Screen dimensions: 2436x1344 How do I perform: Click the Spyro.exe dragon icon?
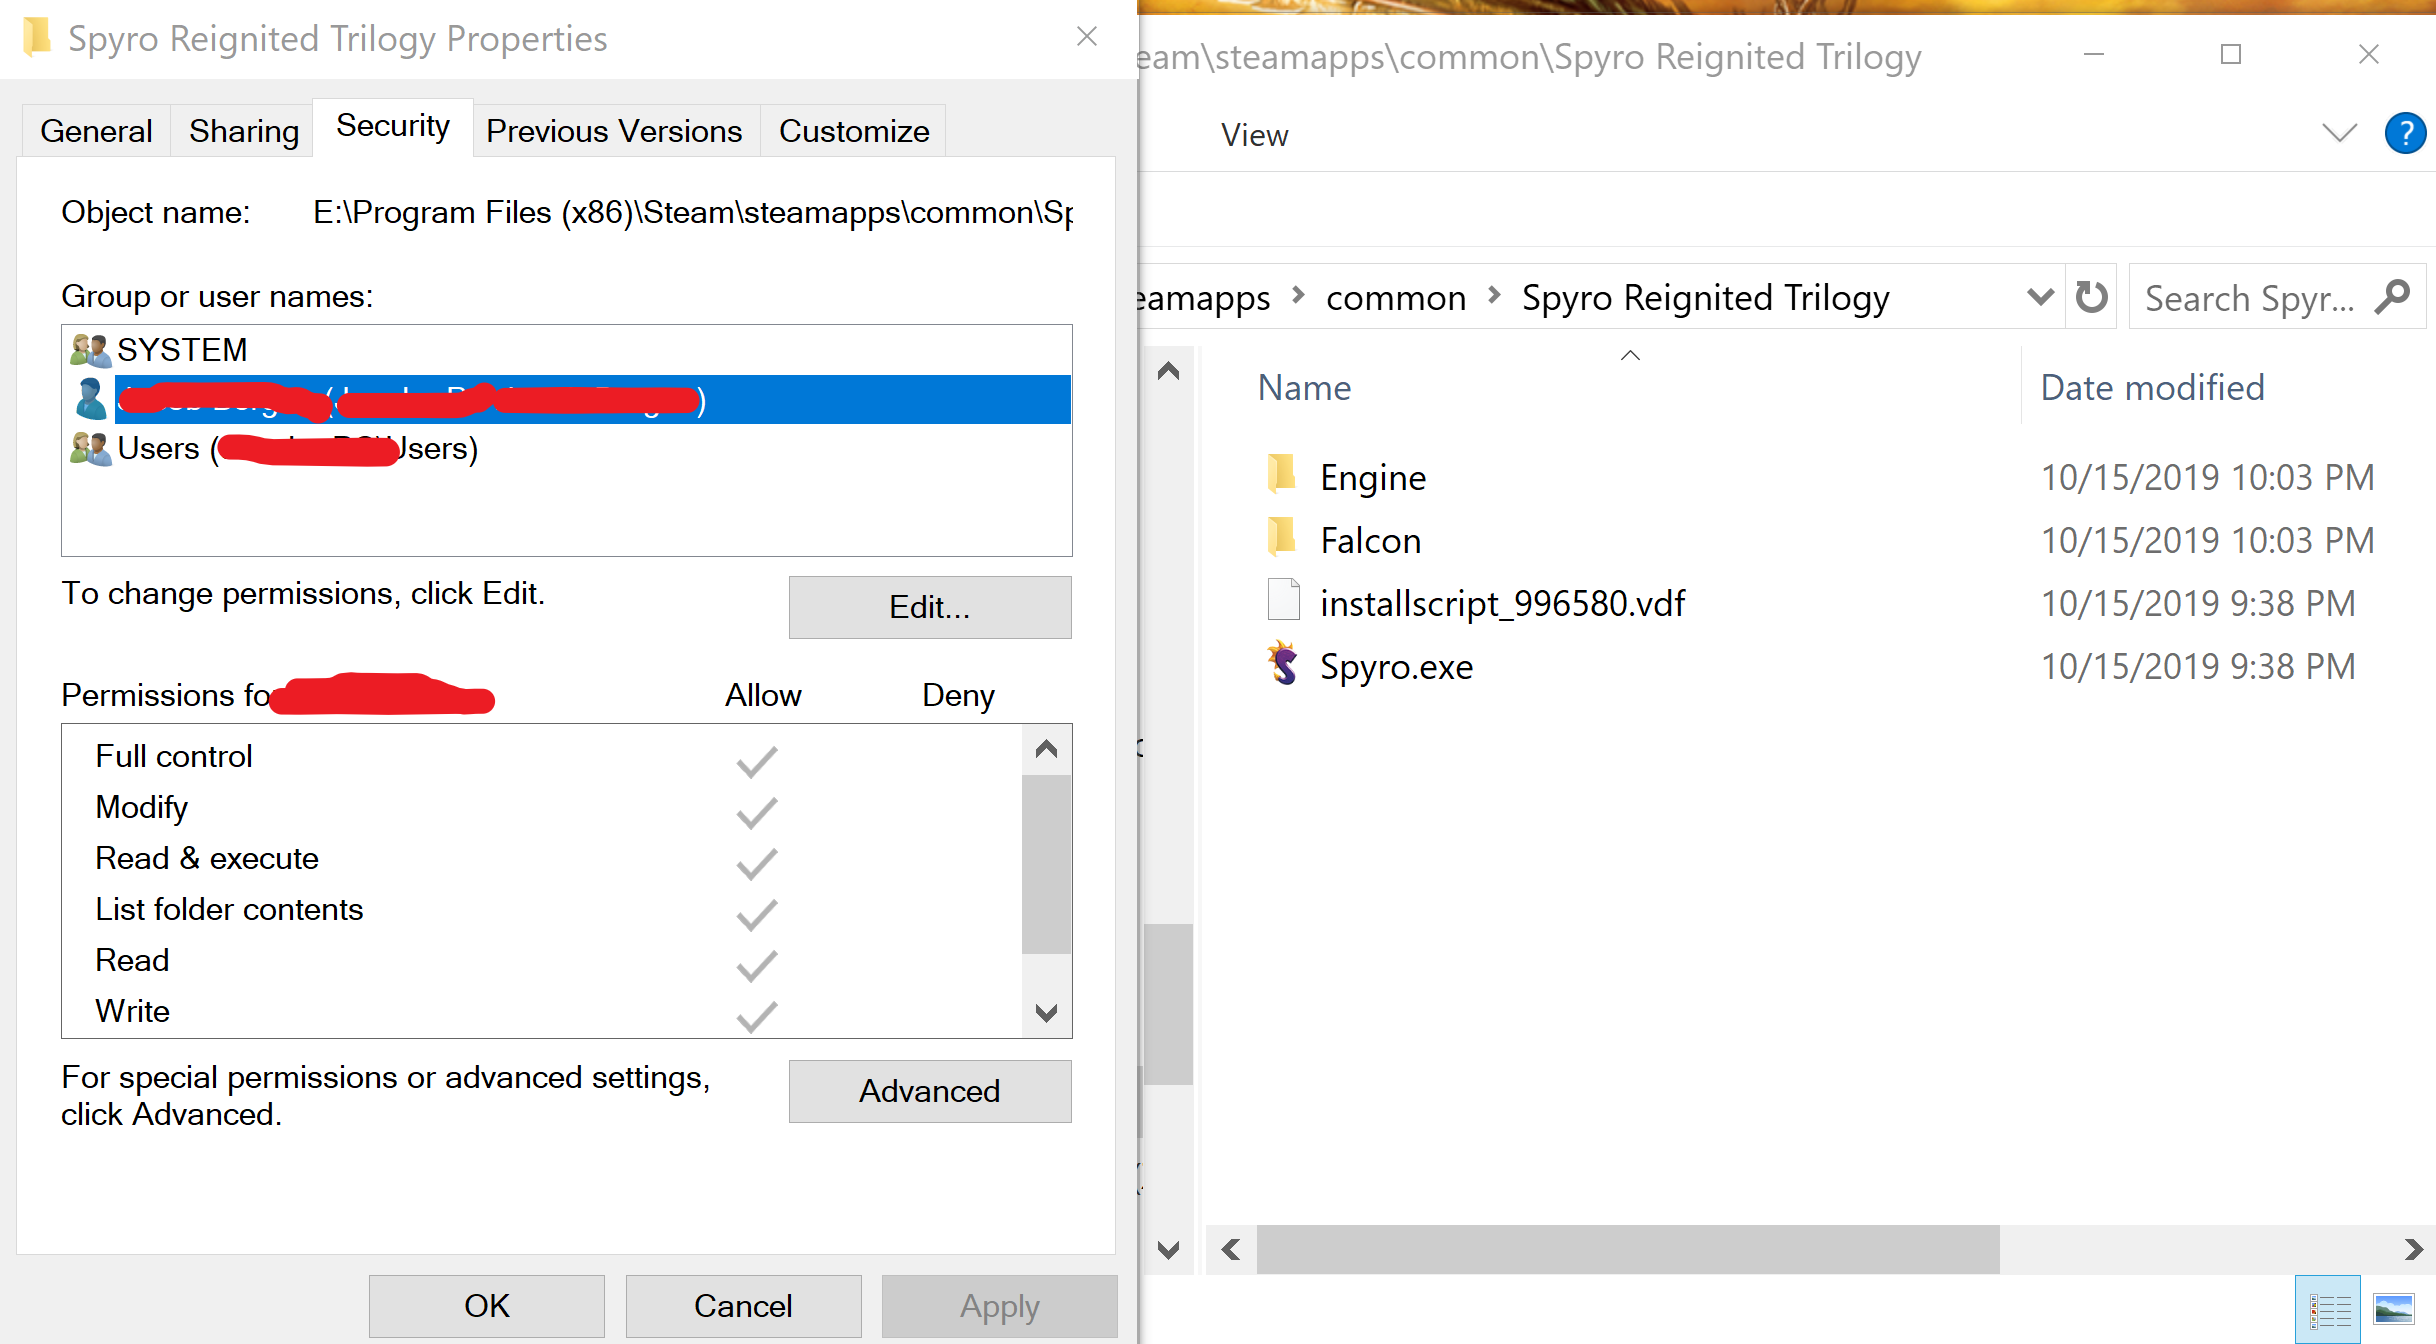1283,665
